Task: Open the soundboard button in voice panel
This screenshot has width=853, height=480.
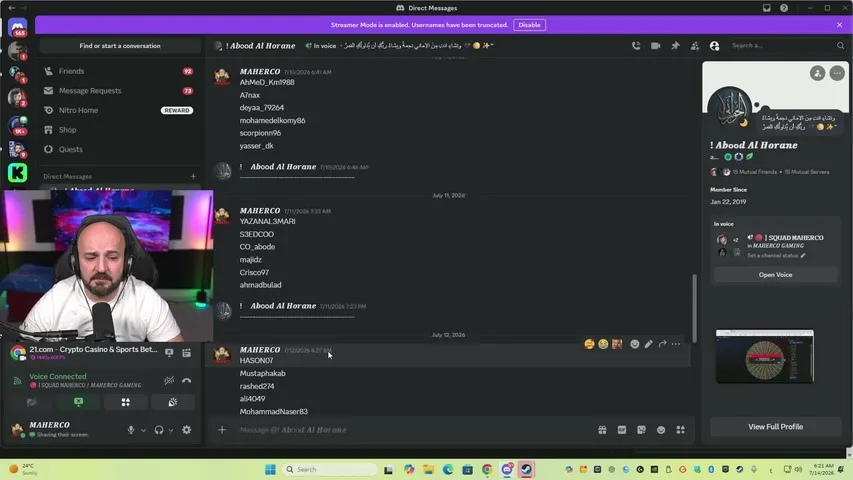Action: (172, 402)
